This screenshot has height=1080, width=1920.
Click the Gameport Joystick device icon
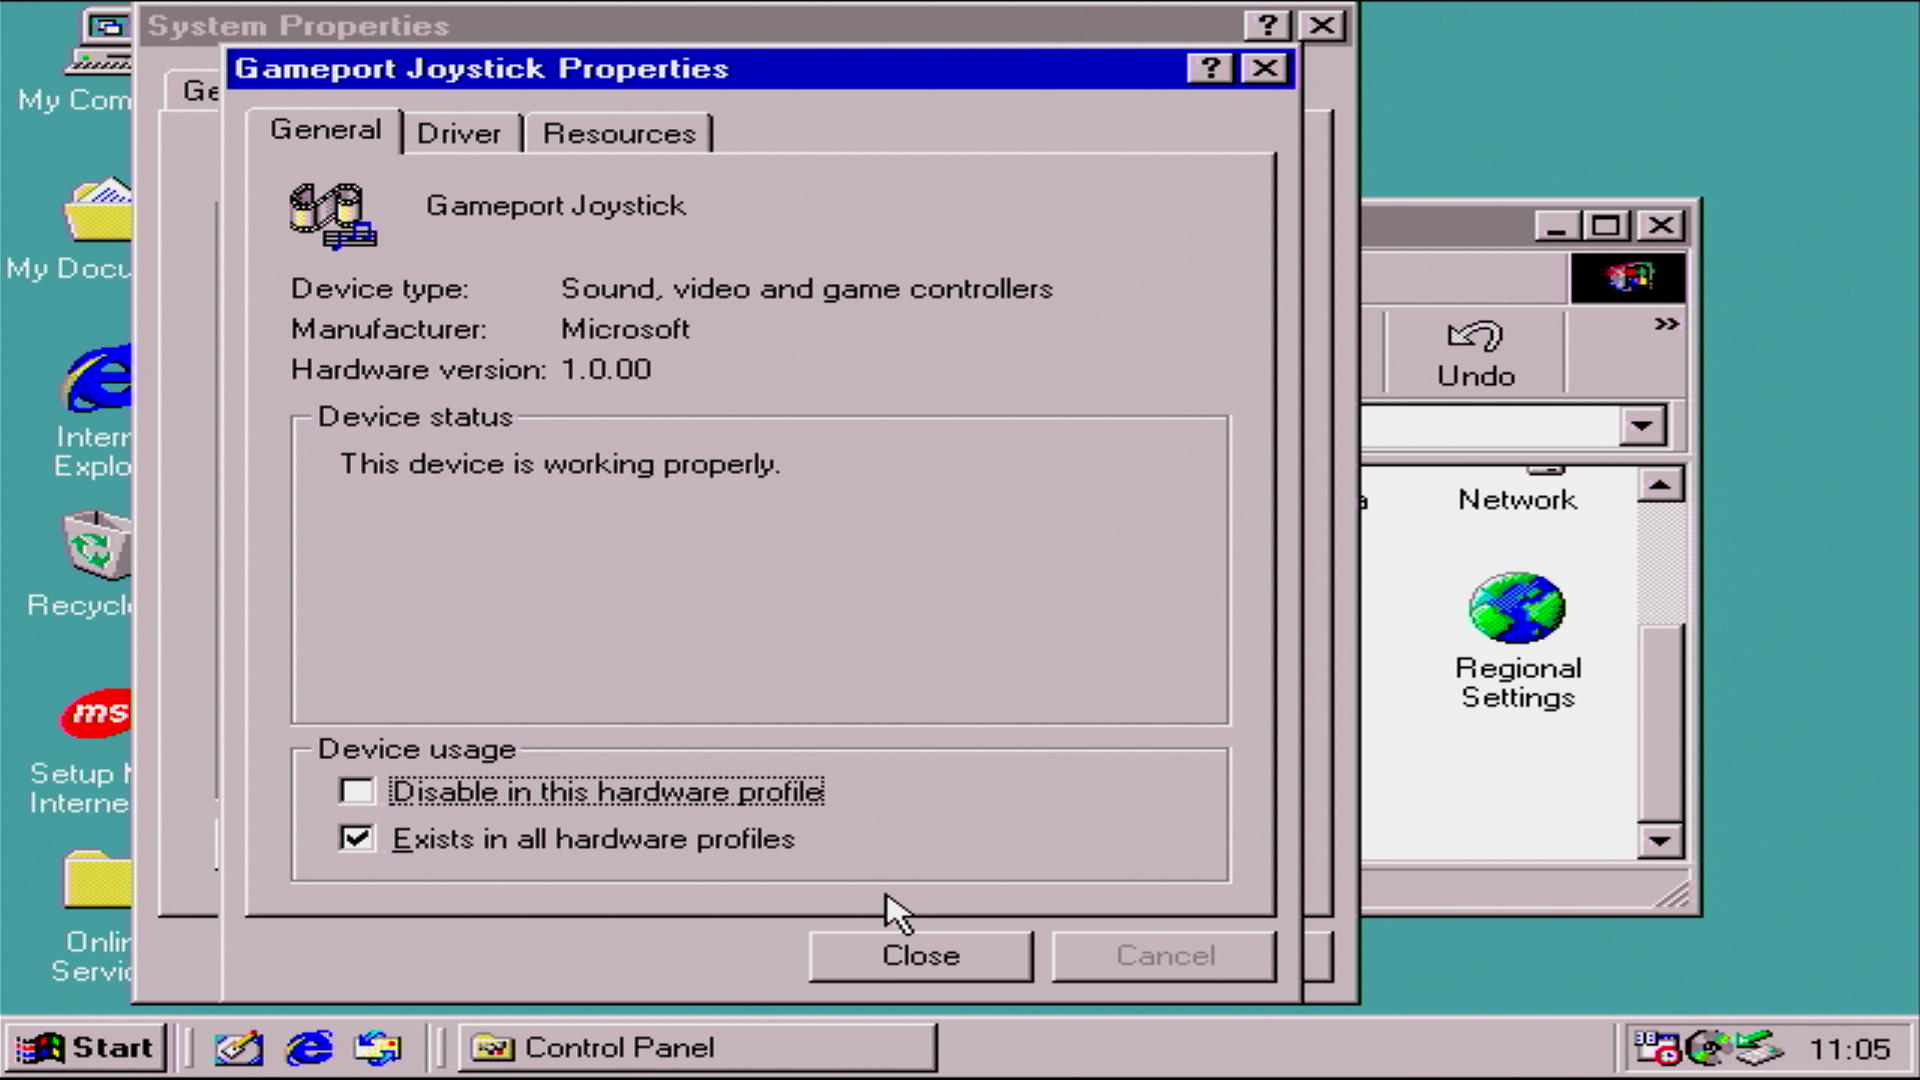pos(332,215)
